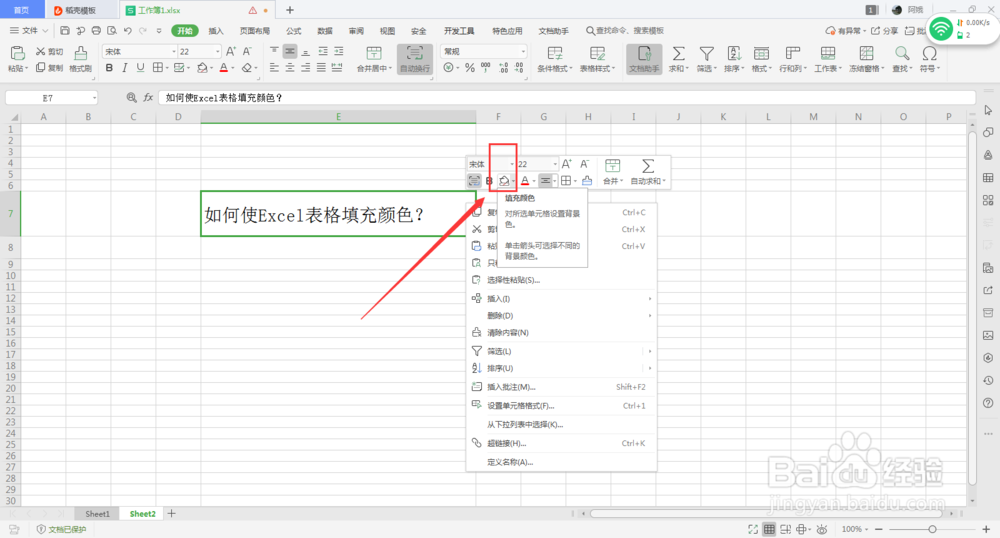Expand fill color arrow in mini toolbar
Viewport: 1000px width, 538px height.
pos(513,182)
